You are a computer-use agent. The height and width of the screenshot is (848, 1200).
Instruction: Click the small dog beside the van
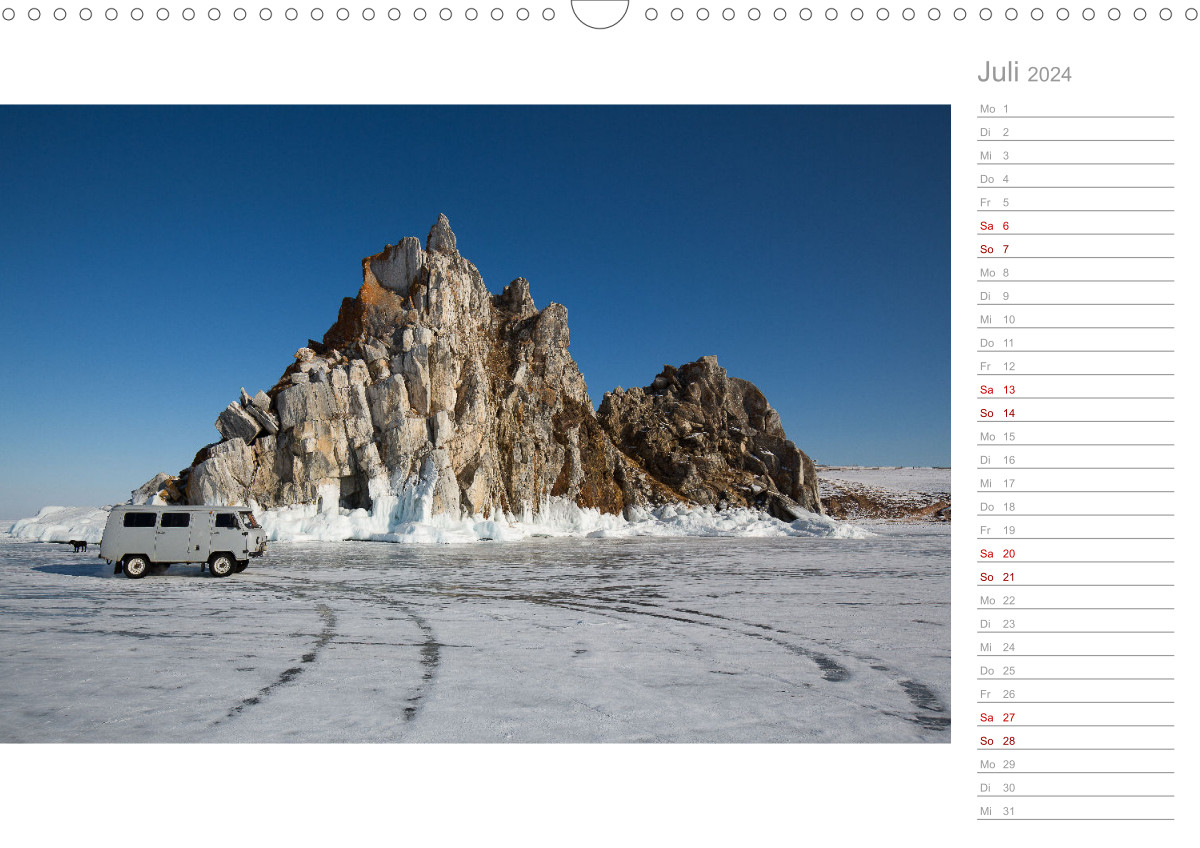click(78, 545)
